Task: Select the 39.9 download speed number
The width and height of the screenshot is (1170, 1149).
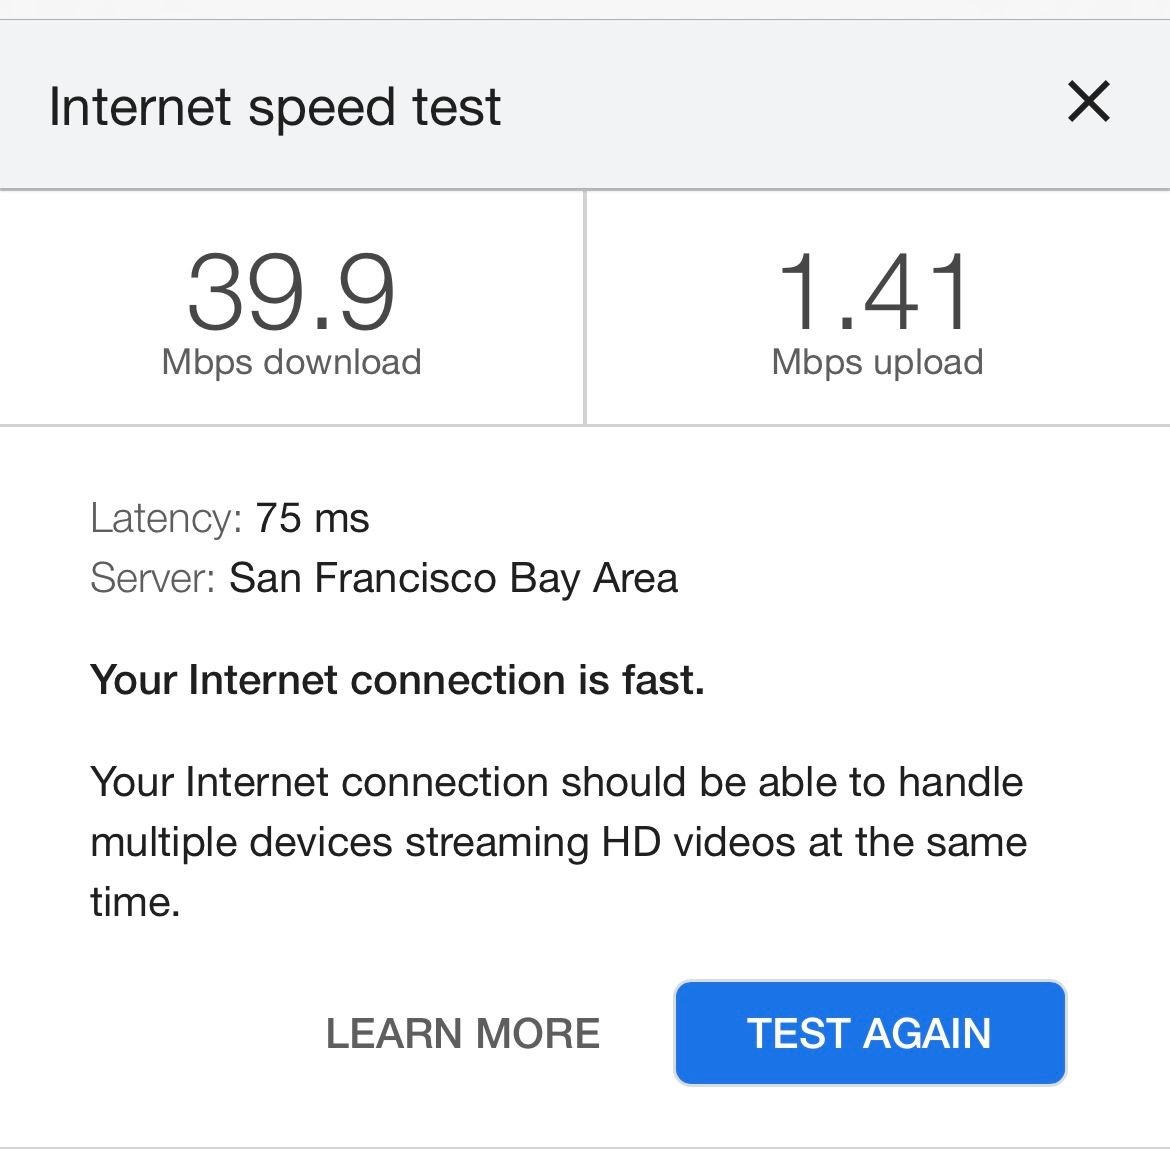Action: click(x=291, y=293)
